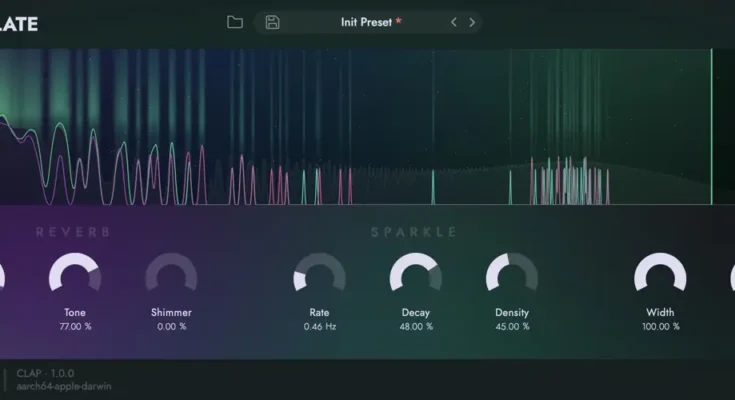
Task: Open the Init Preset name selector
Action: [x=366, y=22]
